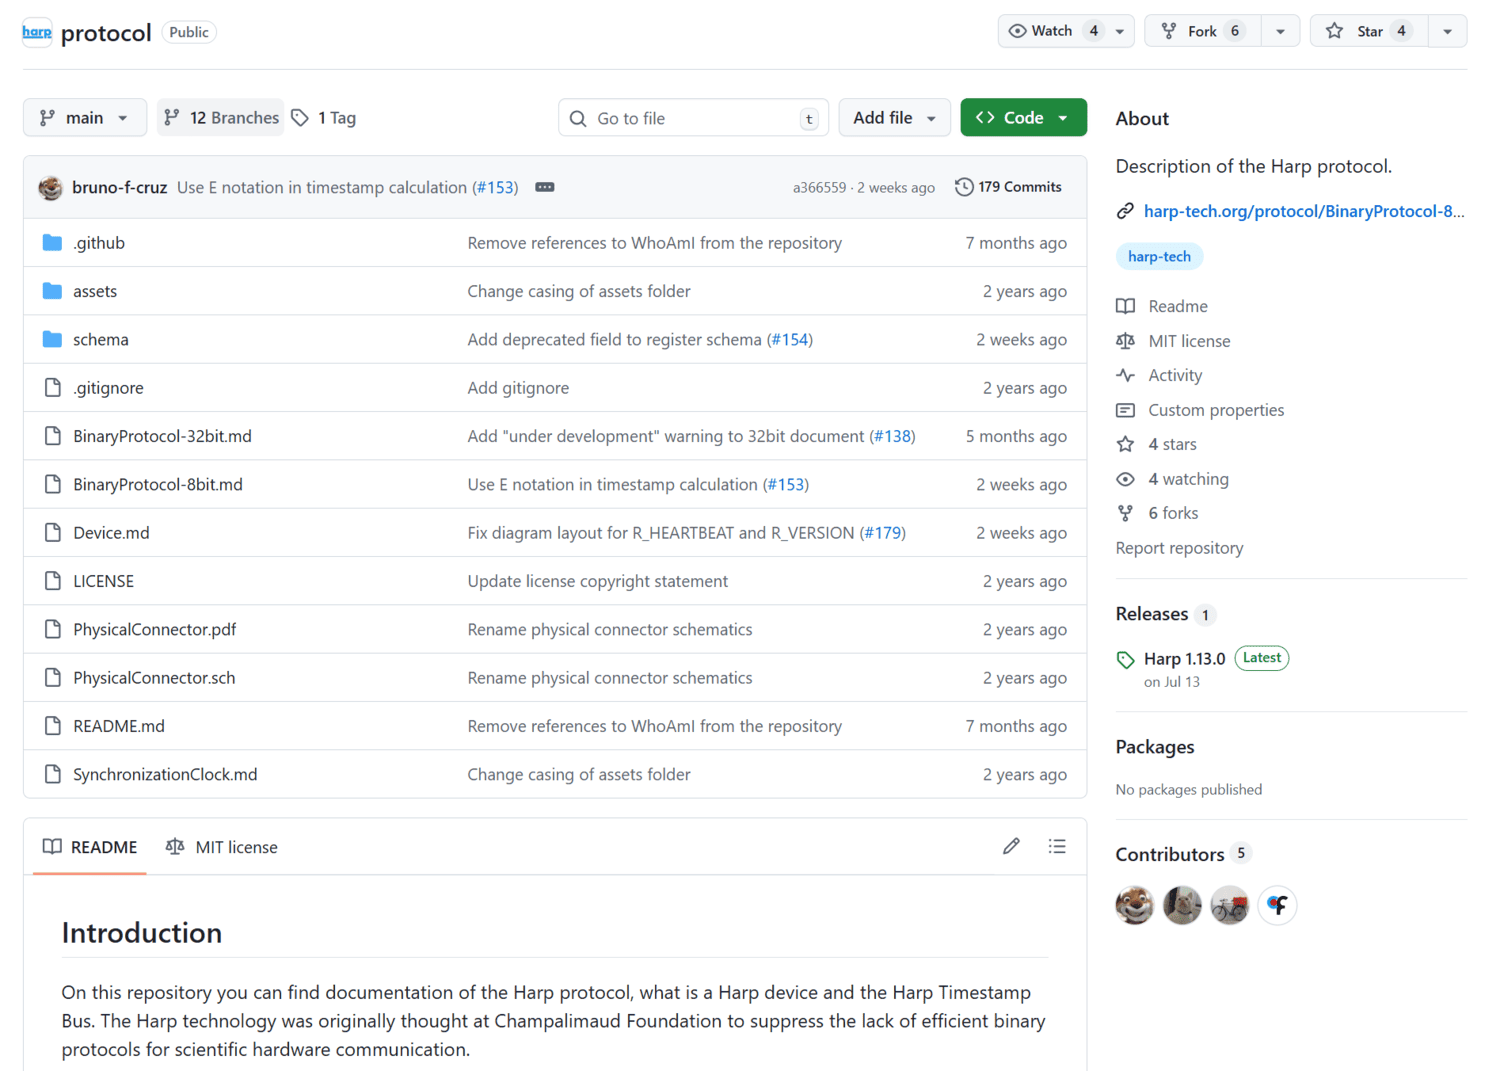1500x1071 pixels.
Task: Open the Packages heading link
Action: (1155, 747)
